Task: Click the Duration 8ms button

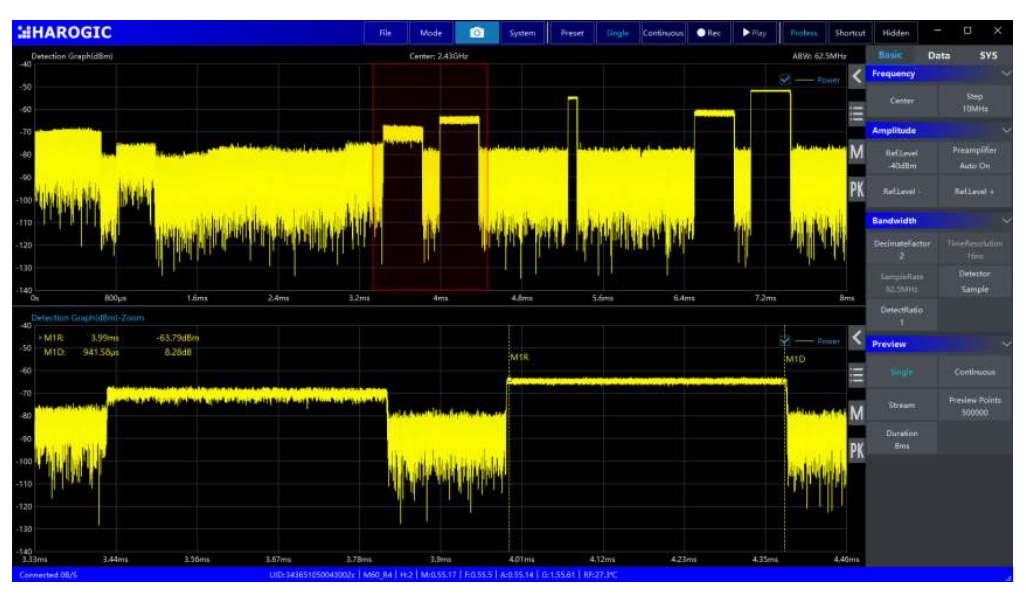Action: [902, 439]
